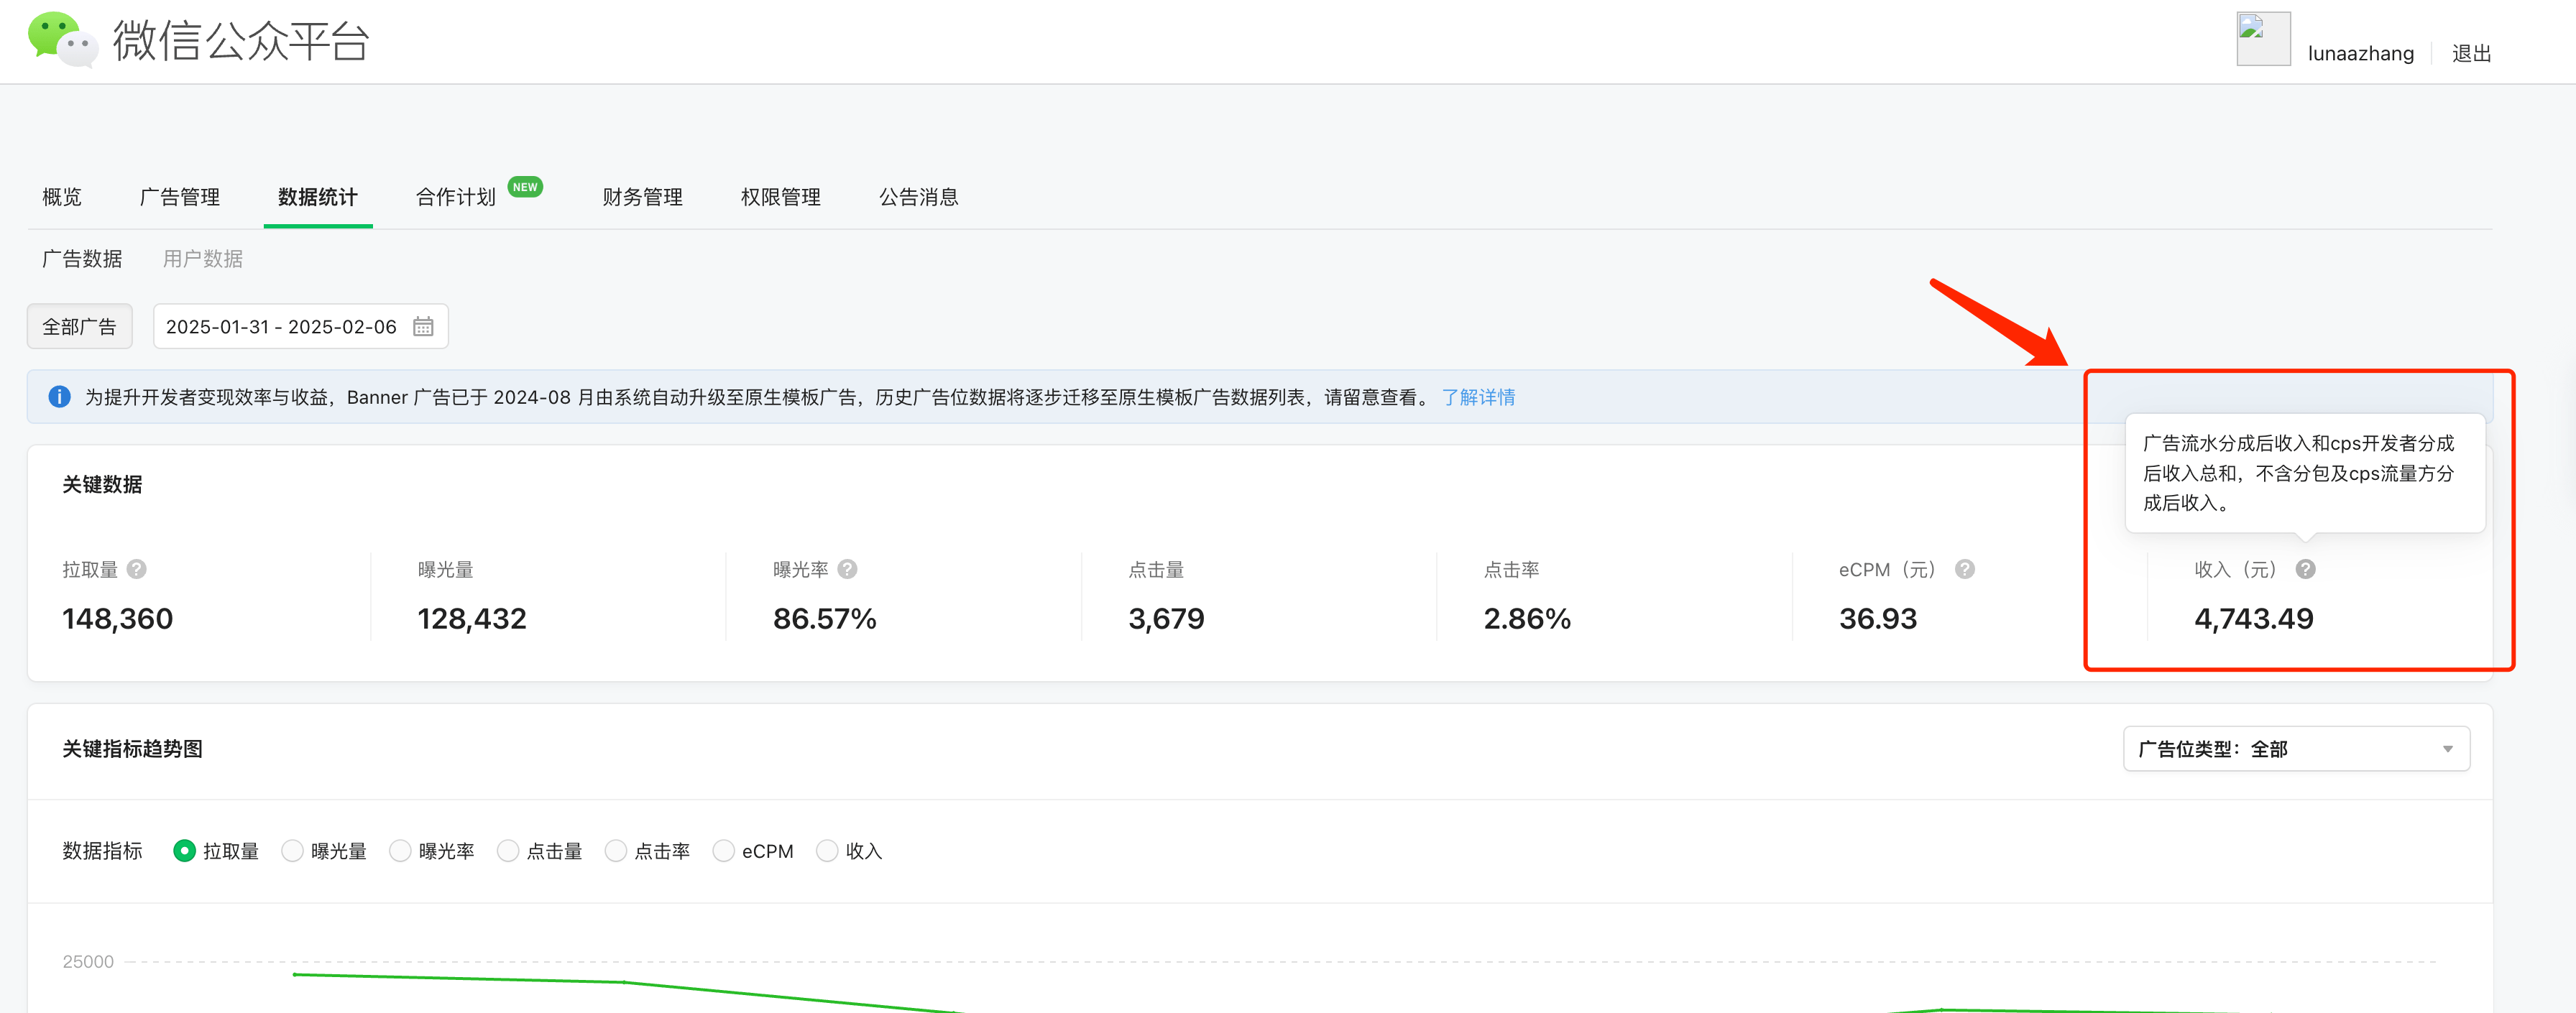
Task: Go to the 财务管理 tab
Action: [x=643, y=197]
